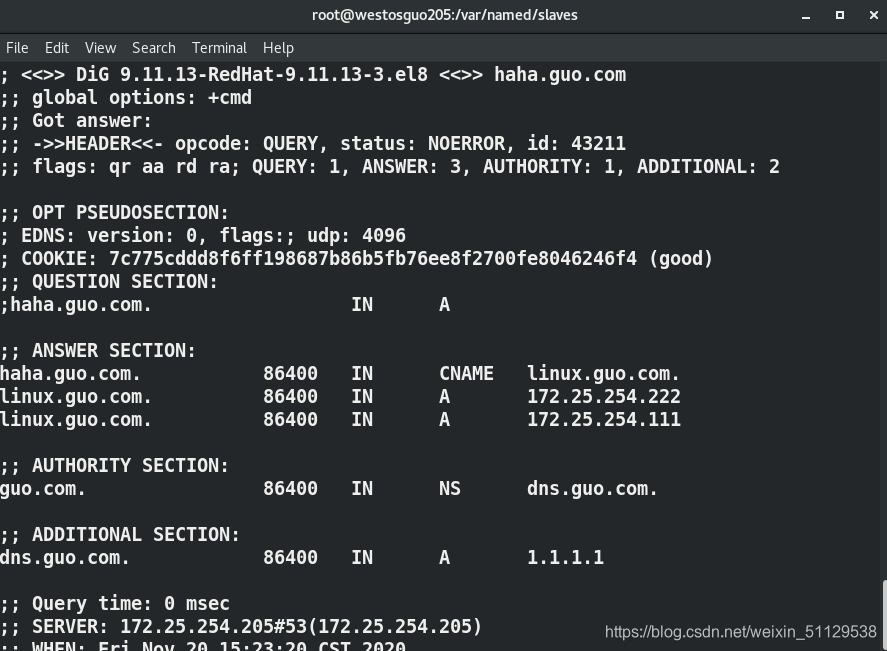Viewport: 887px width, 651px height.
Task: Click the terminal scrollbar thumb
Action: 884,615
